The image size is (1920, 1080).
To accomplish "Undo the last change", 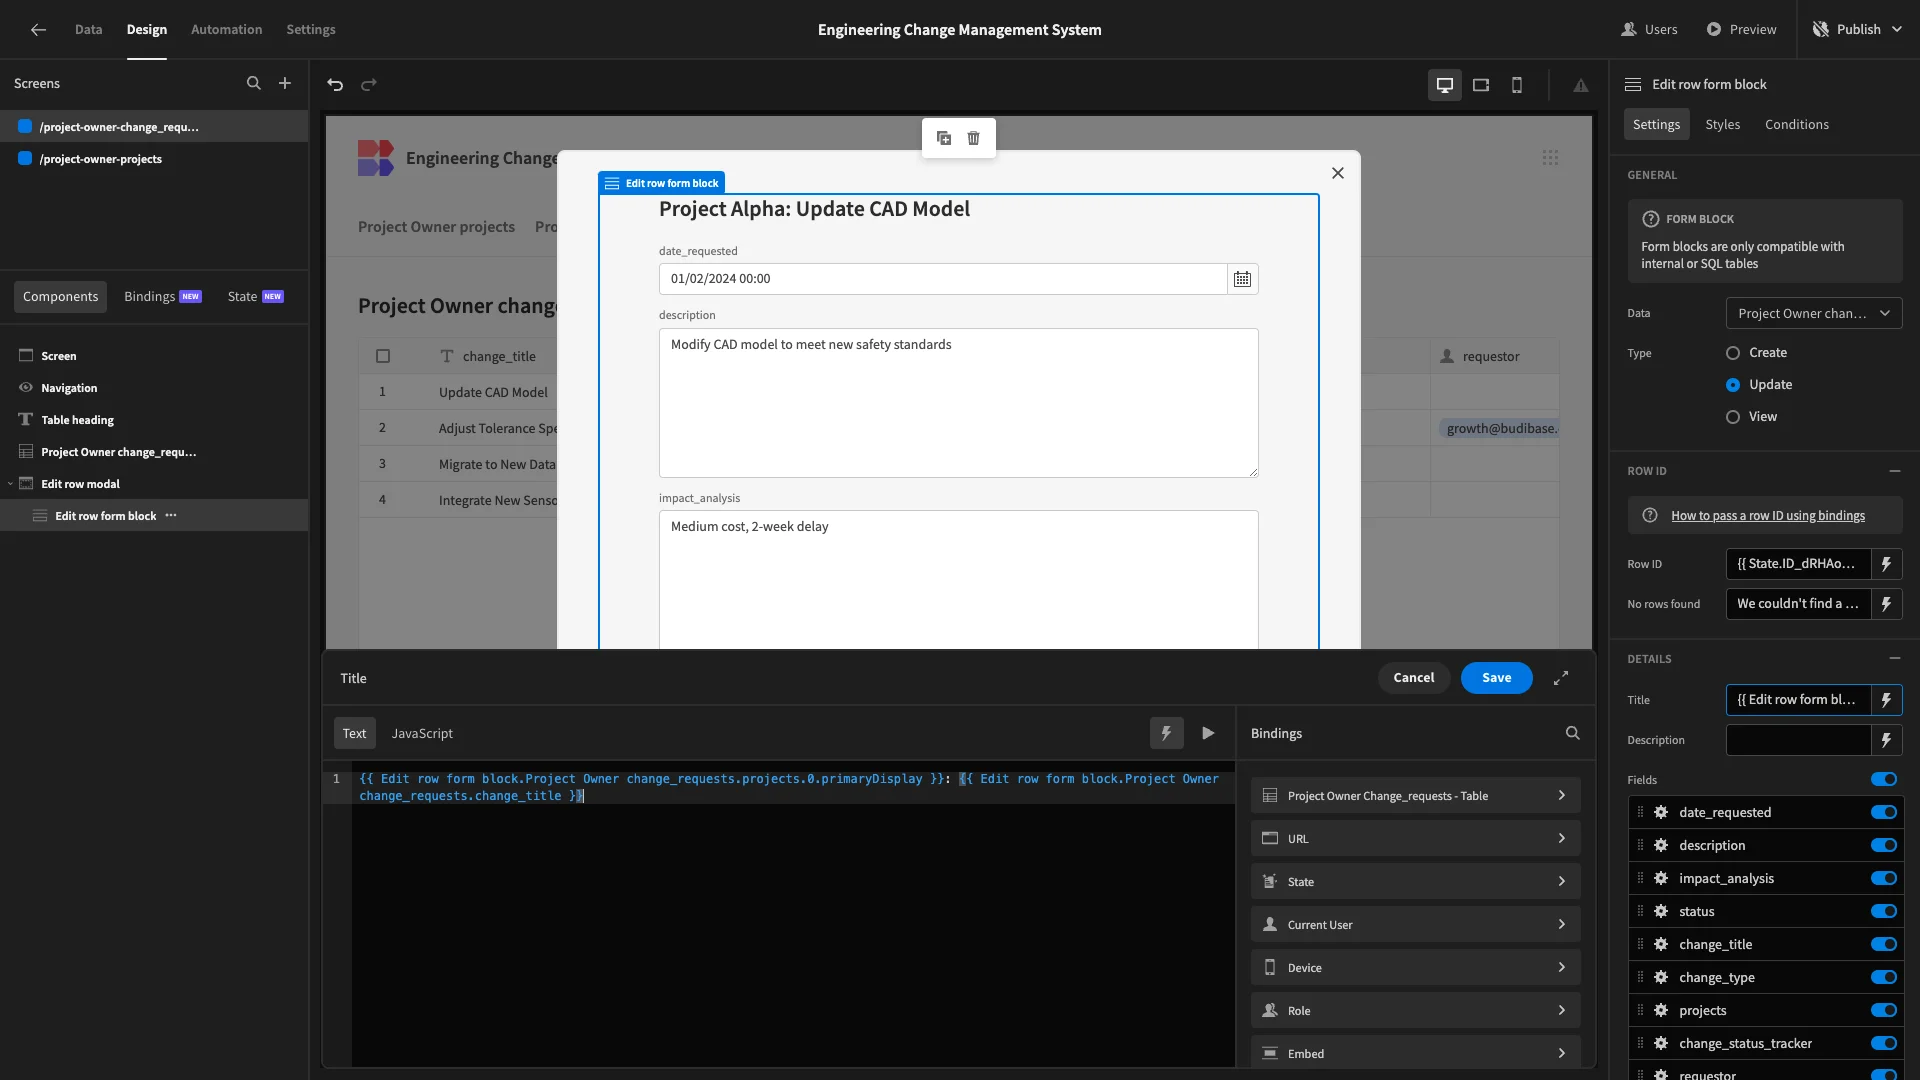I will (x=335, y=85).
